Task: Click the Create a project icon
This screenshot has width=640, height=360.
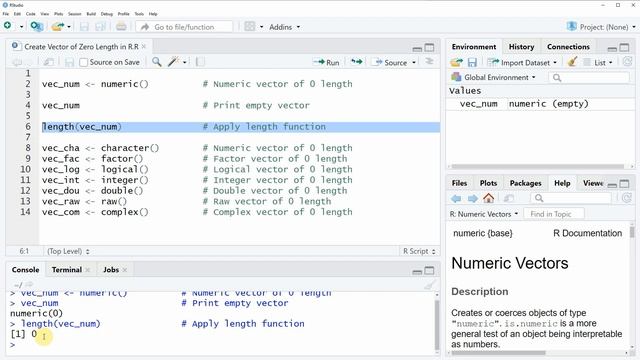Action: pyautogui.click(x=37, y=27)
